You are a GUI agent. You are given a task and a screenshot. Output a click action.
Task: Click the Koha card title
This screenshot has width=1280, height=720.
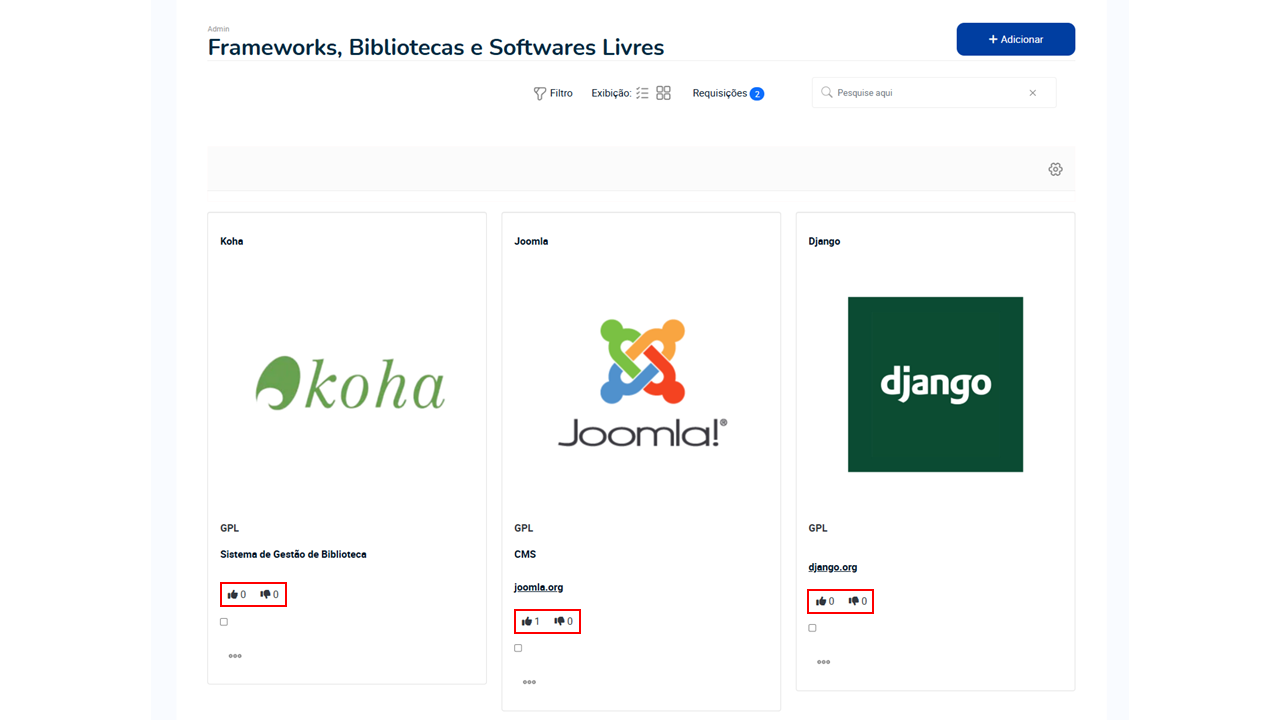click(232, 241)
